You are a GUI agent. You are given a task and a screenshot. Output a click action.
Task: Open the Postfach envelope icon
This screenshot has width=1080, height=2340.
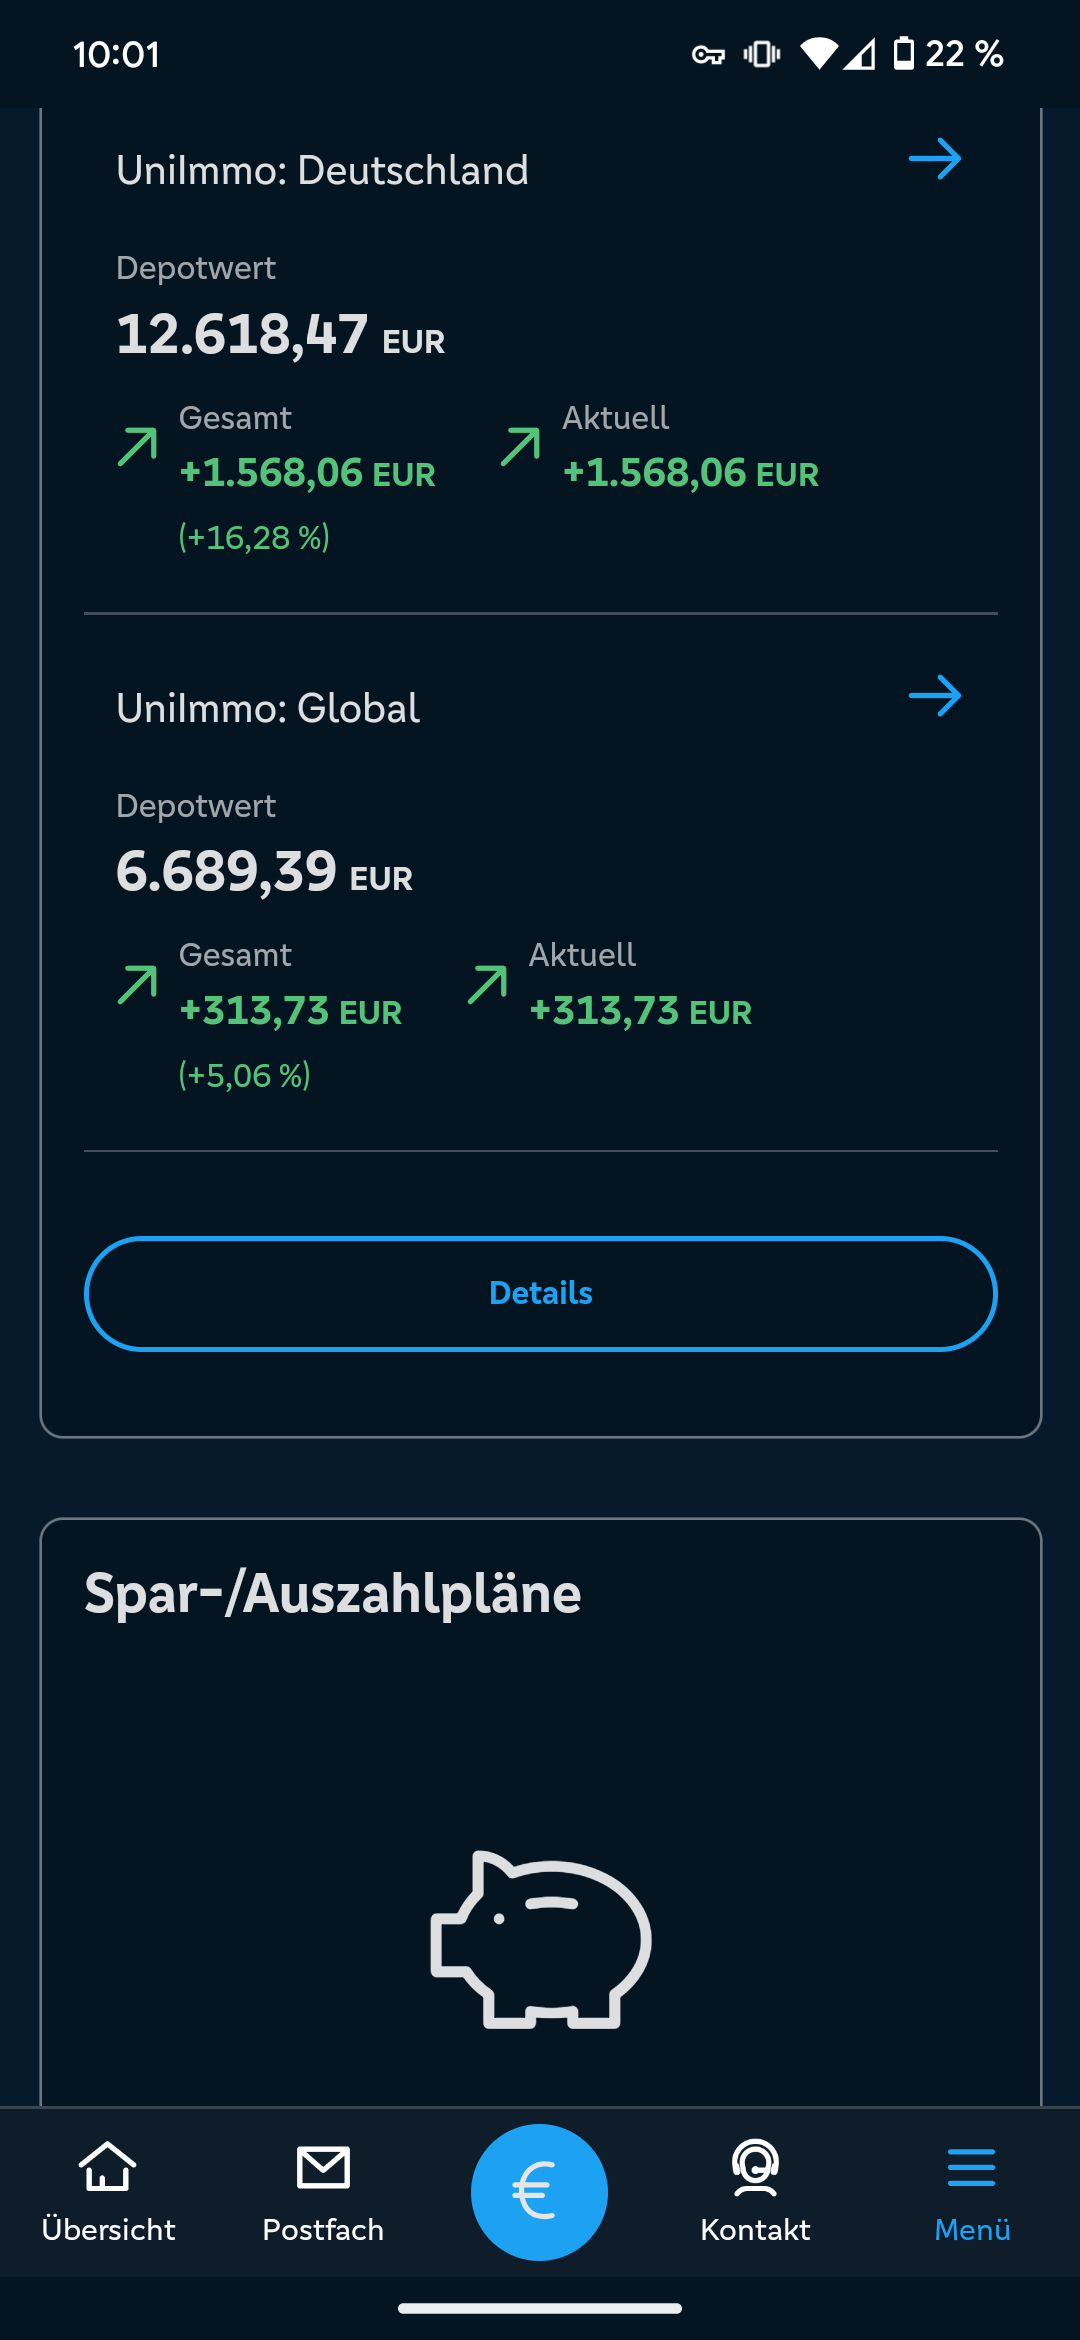tap(323, 2168)
